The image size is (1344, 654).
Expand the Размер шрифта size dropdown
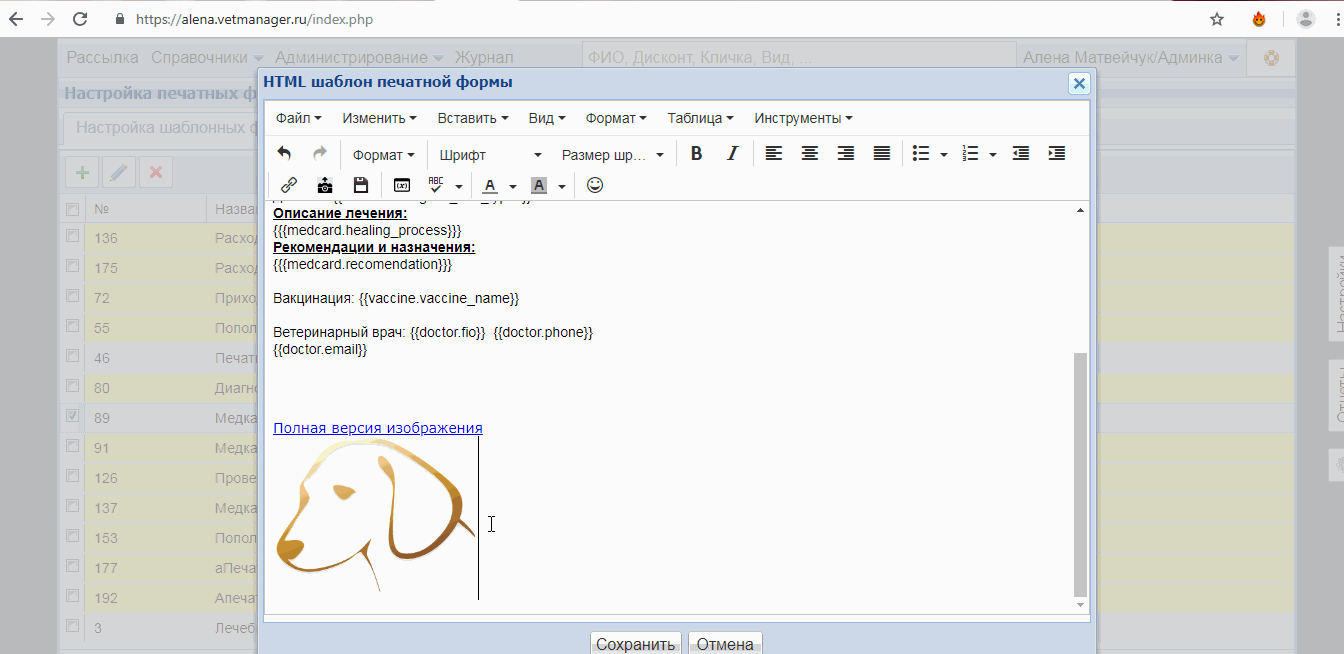click(612, 155)
